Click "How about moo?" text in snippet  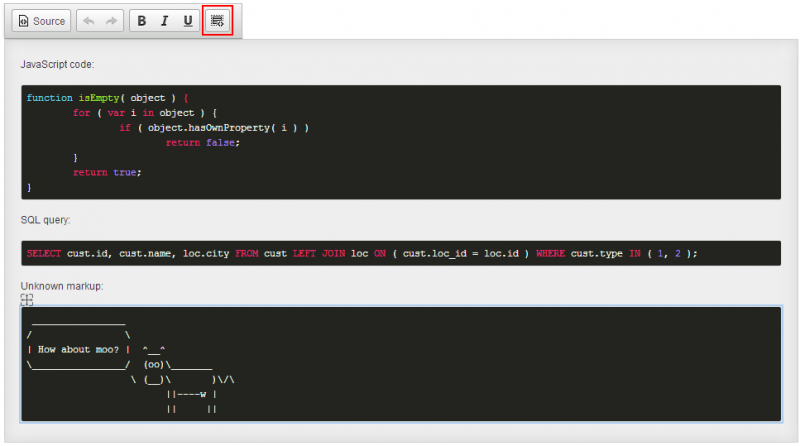click(x=78, y=350)
